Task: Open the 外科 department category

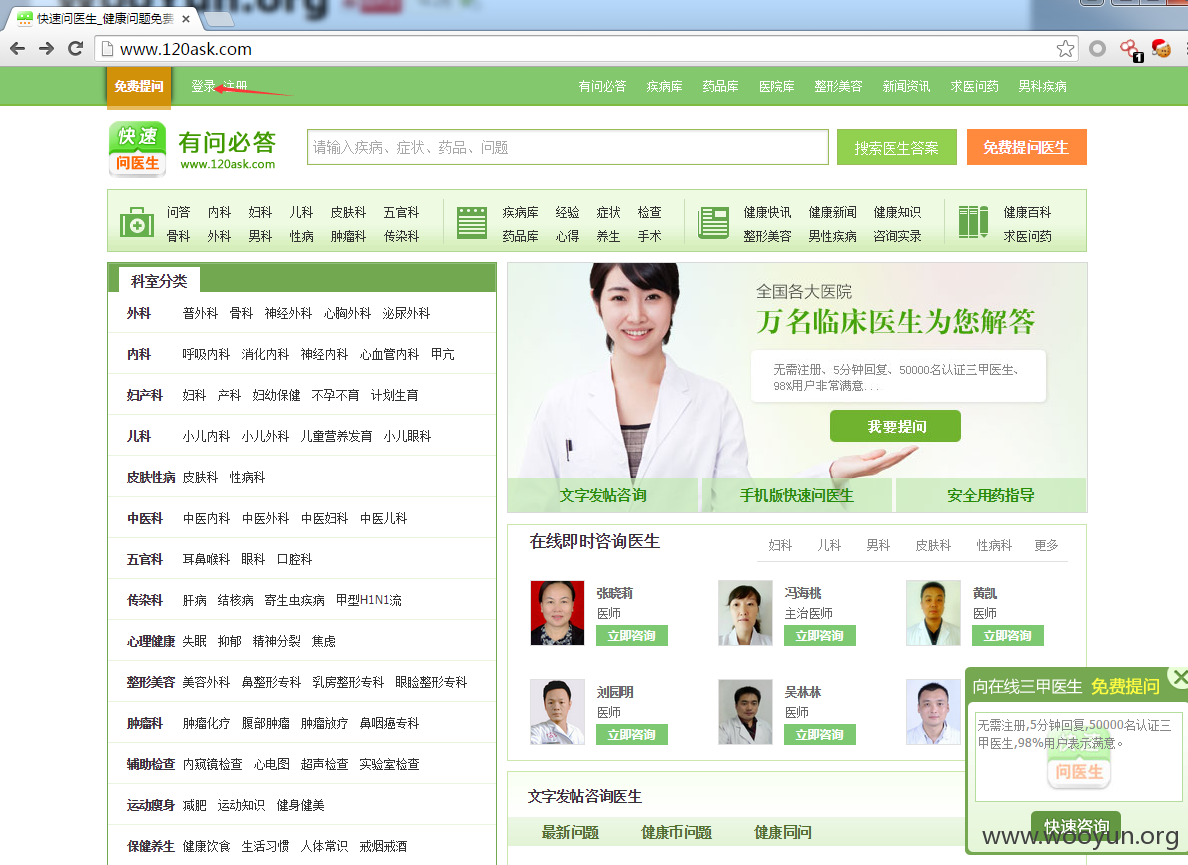Action: pos(139,314)
